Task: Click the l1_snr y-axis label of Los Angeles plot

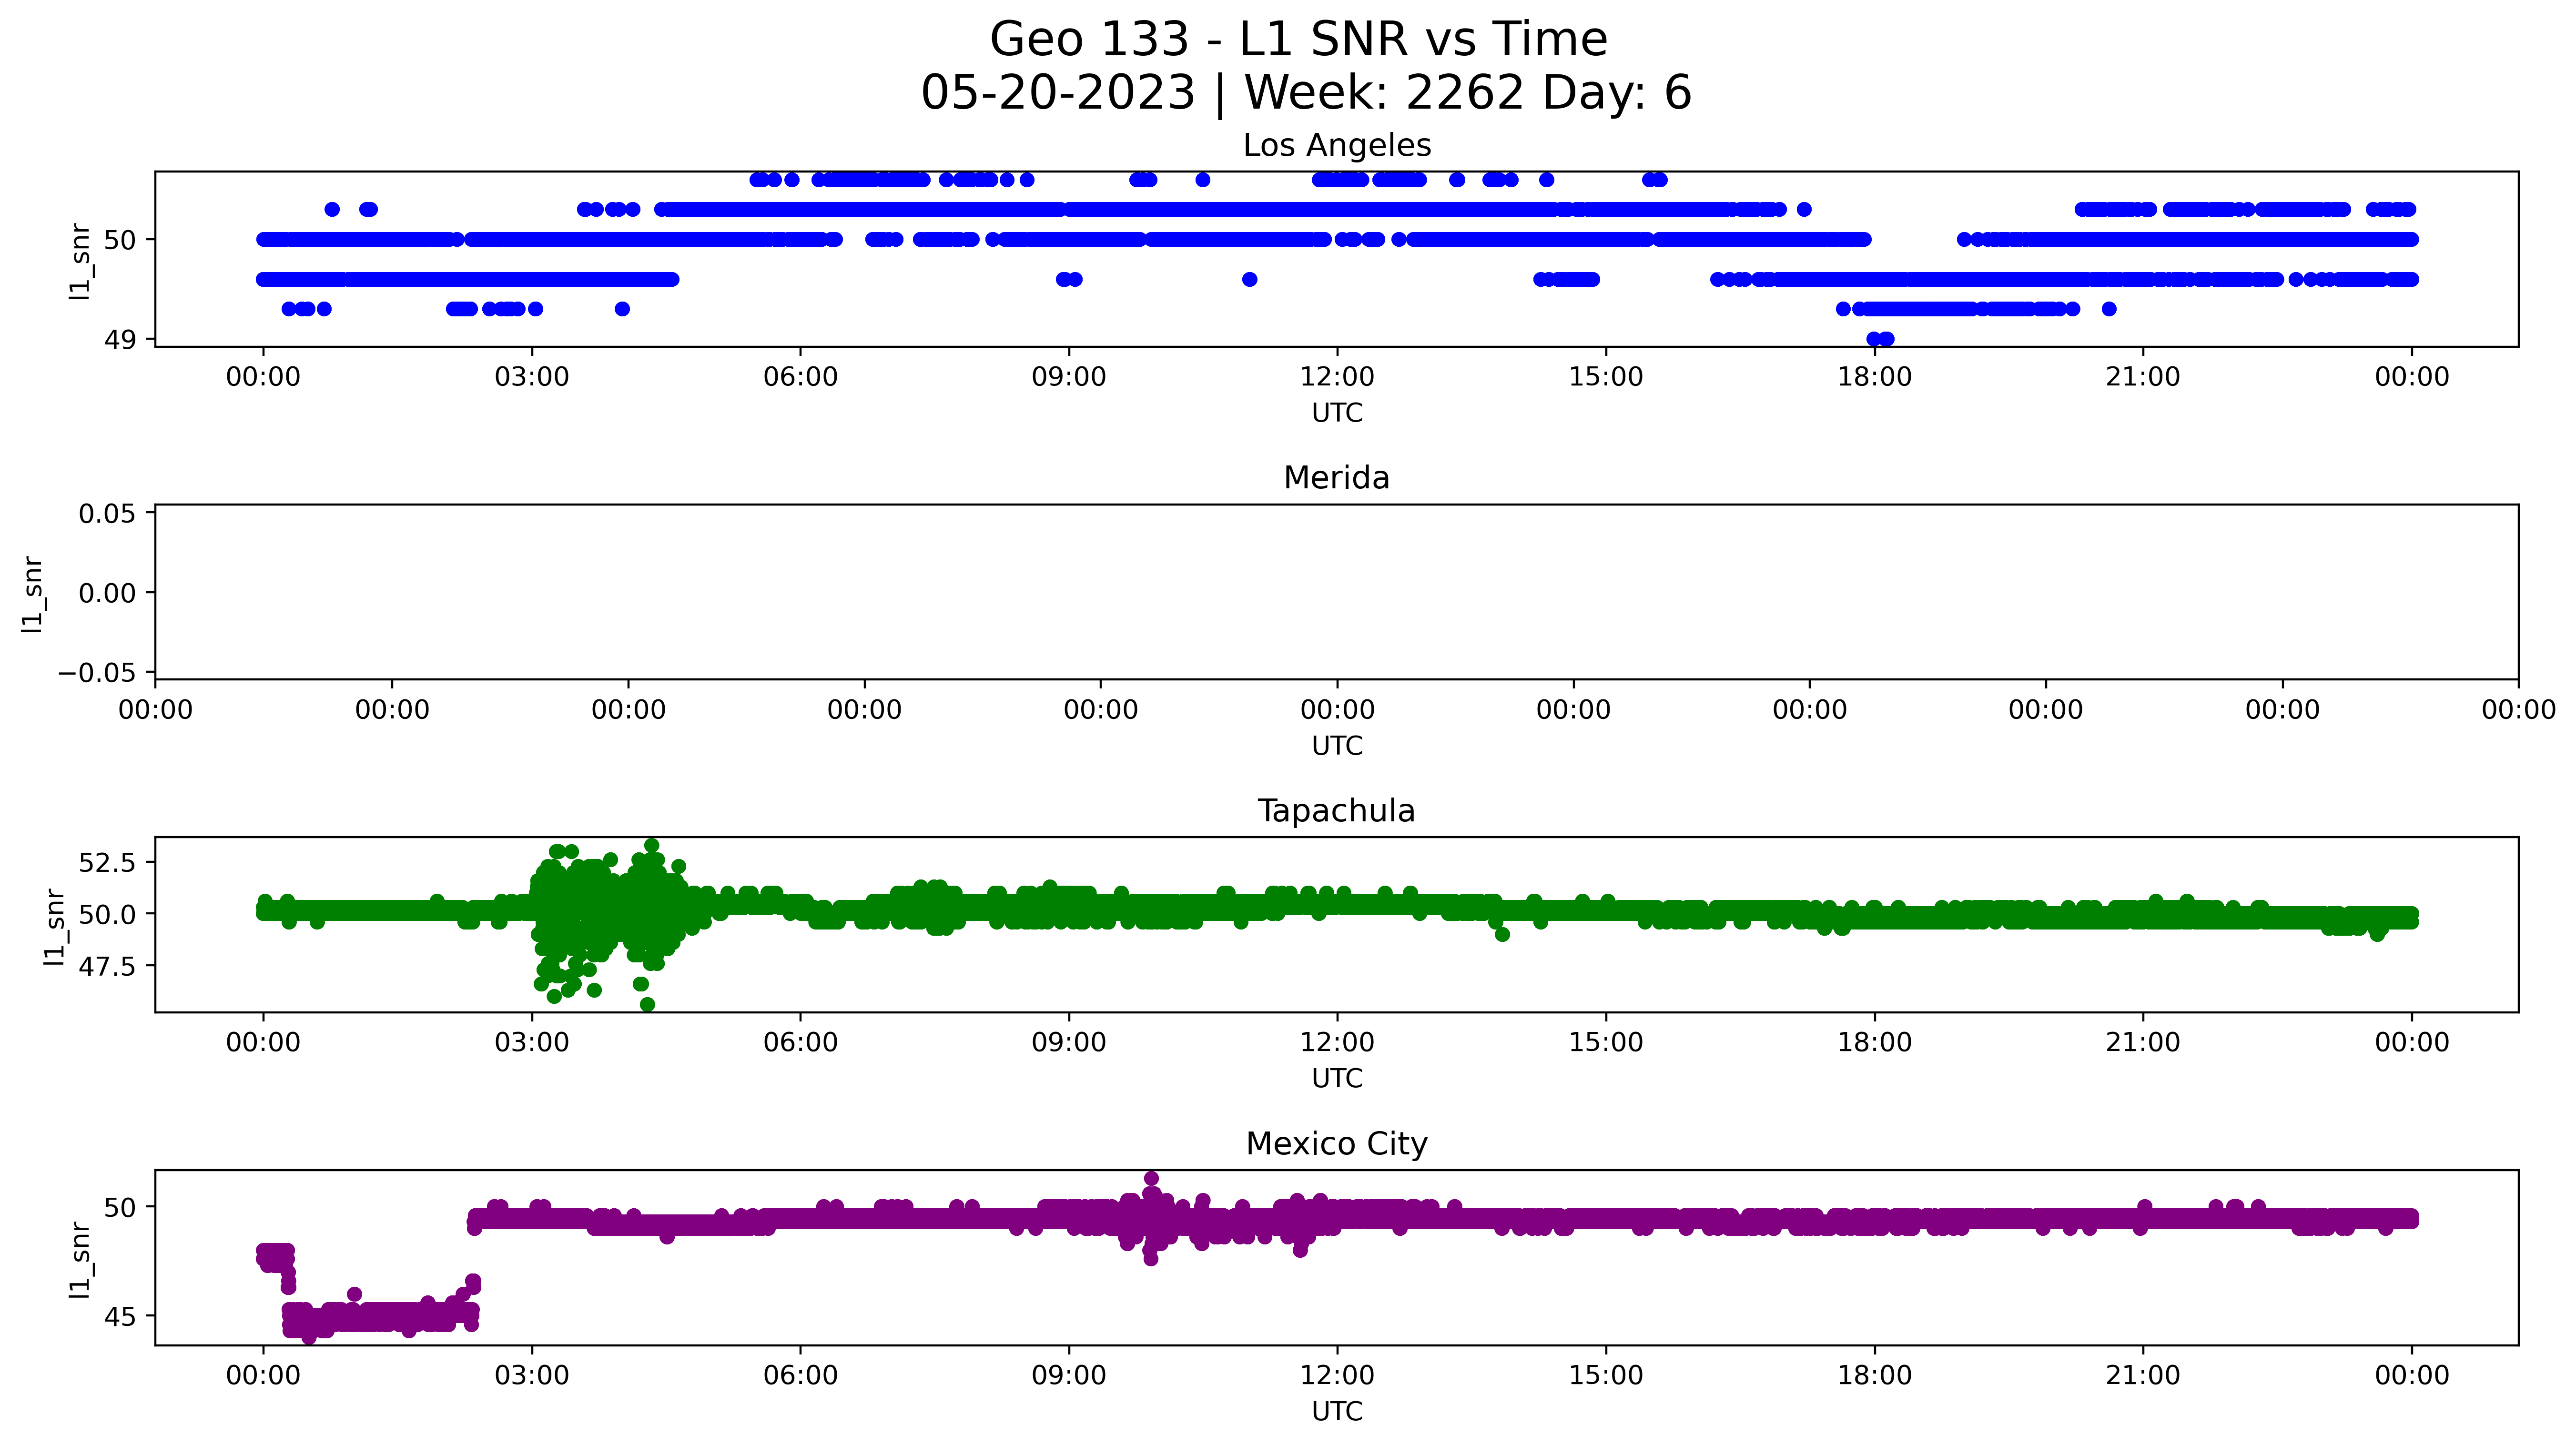Action: pos(80,261)
